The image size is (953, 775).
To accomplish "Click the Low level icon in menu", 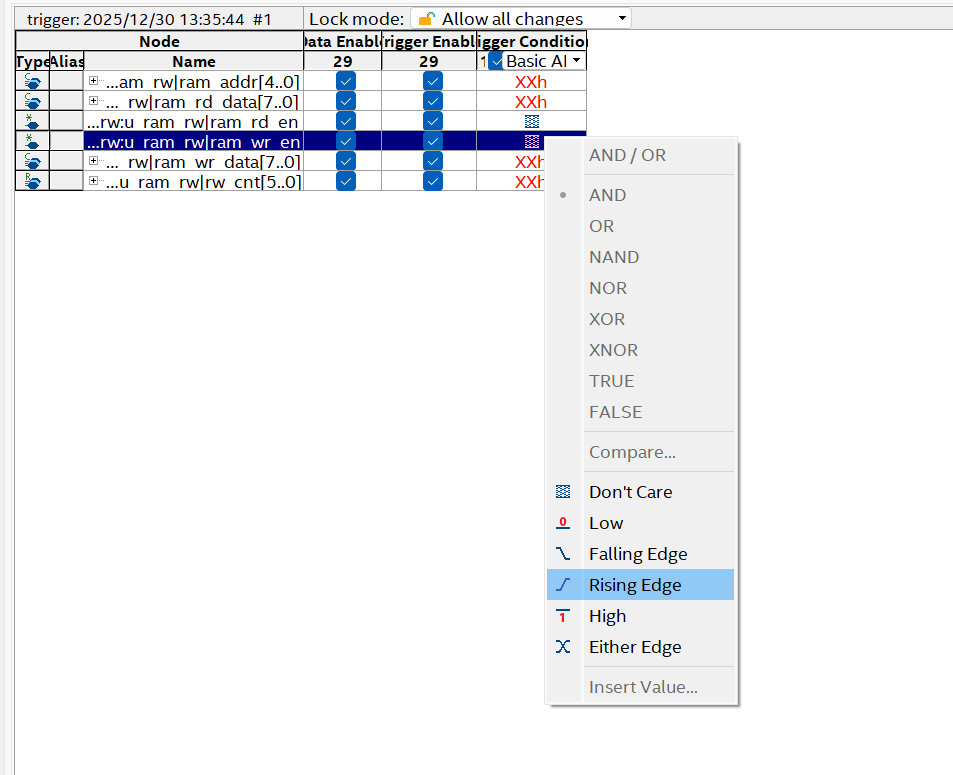I will pyautogui.click(x=563, y=523).
